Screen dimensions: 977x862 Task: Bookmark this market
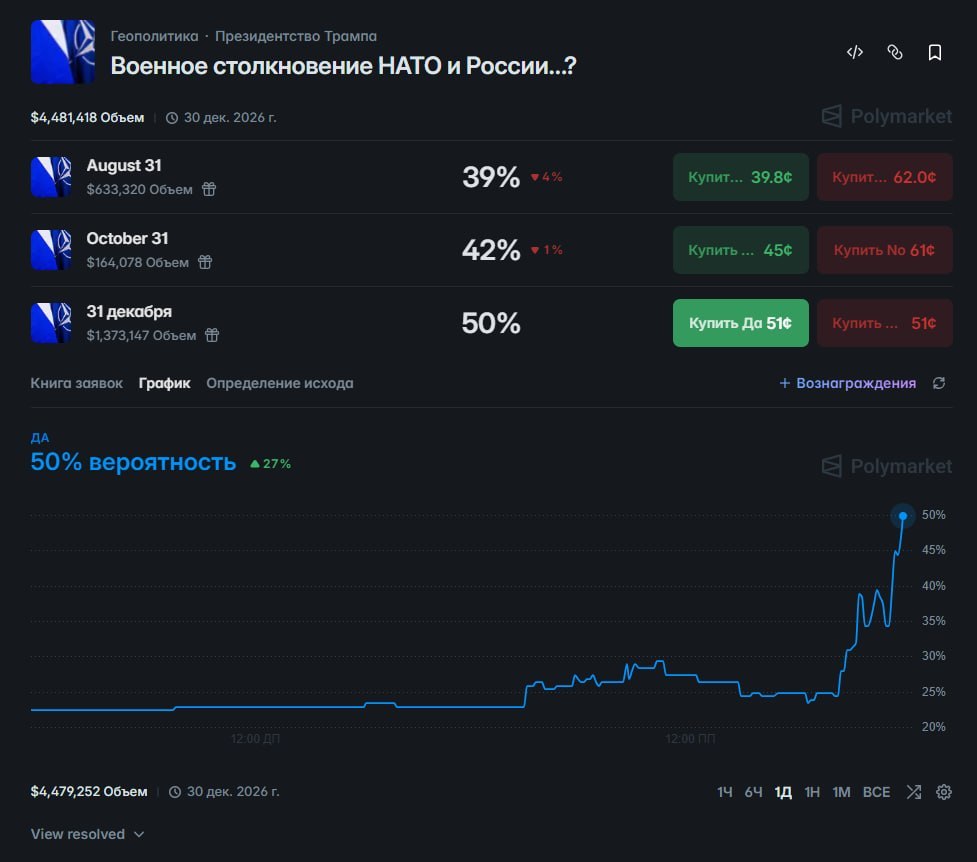tap(935, 52)
